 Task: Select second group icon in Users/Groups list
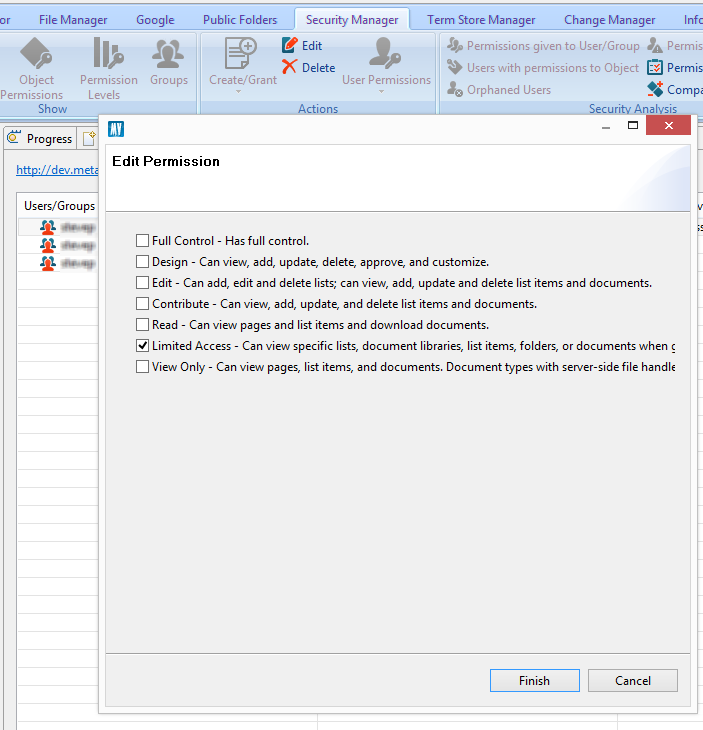pyautogui.click(x=47, y=245)
